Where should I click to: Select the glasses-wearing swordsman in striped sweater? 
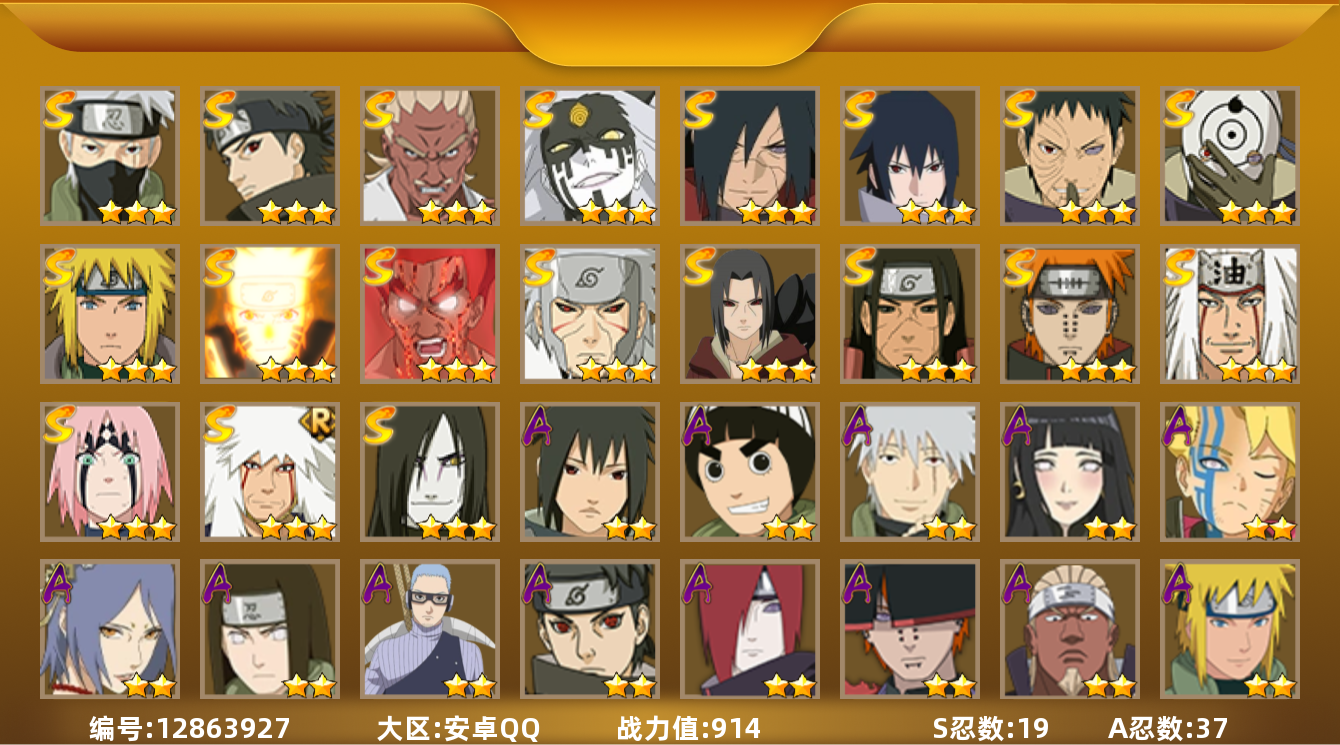tap(429, 629)
